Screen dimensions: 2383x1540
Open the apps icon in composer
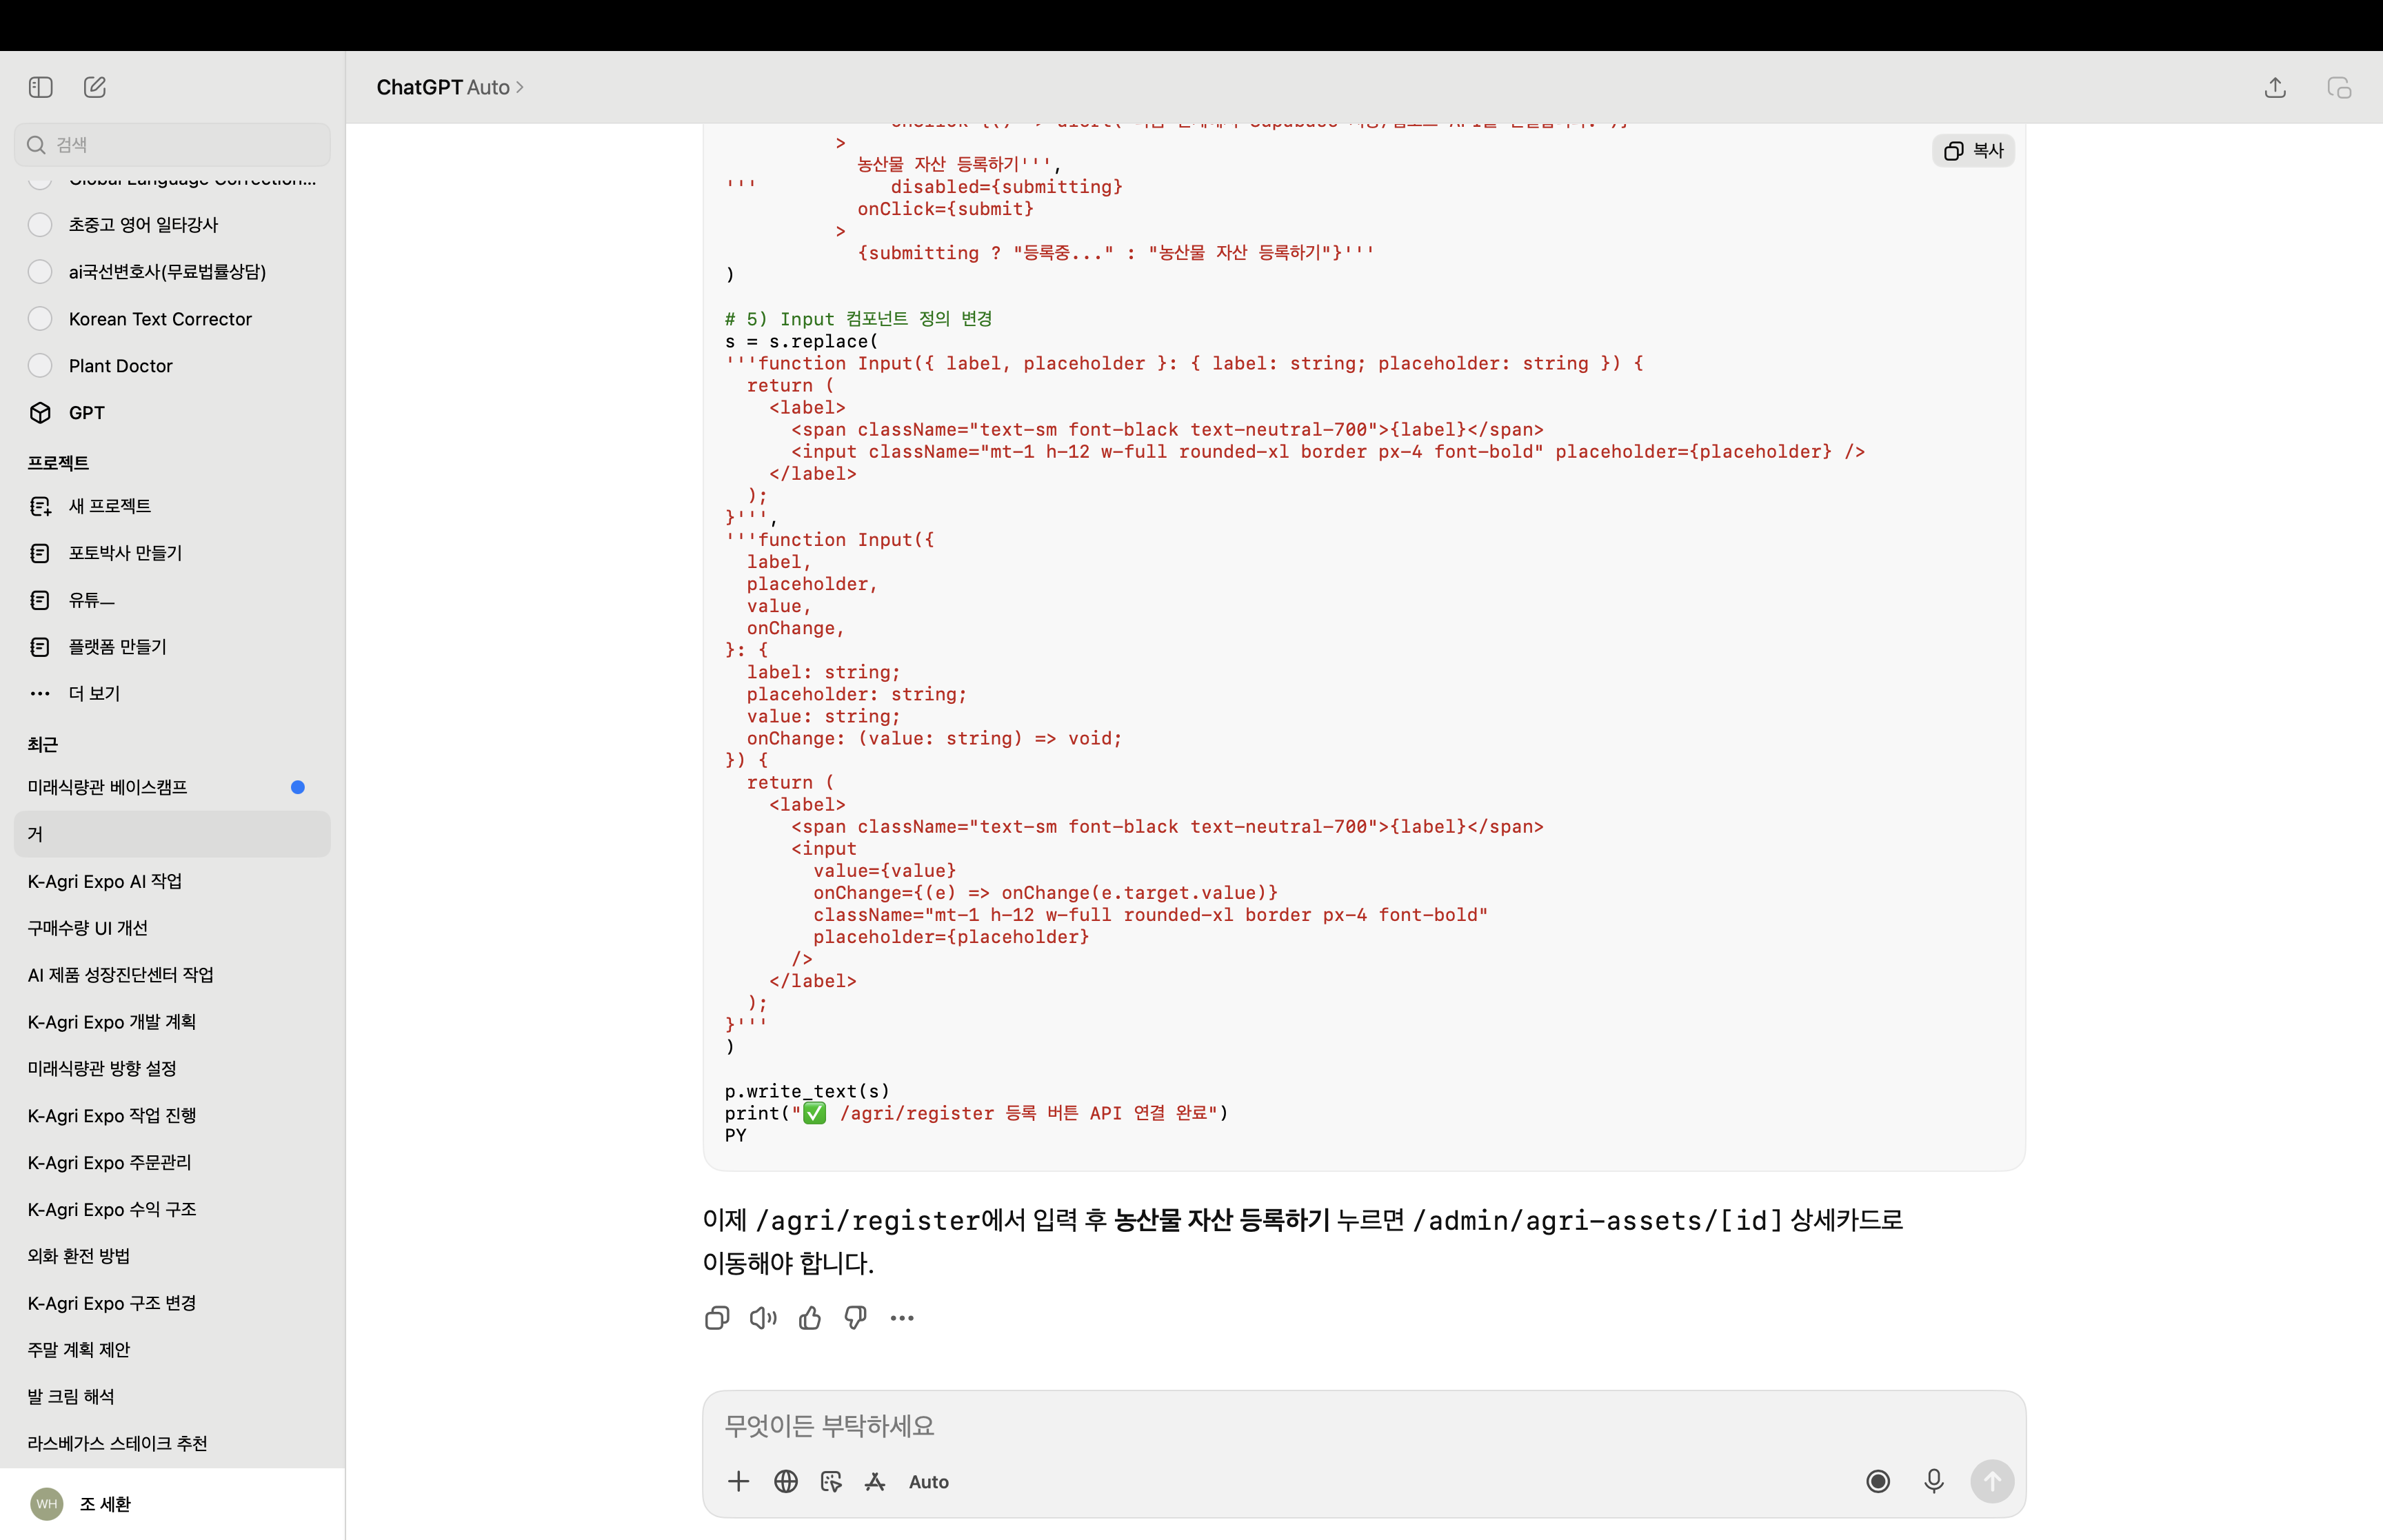pos(875,1482)
